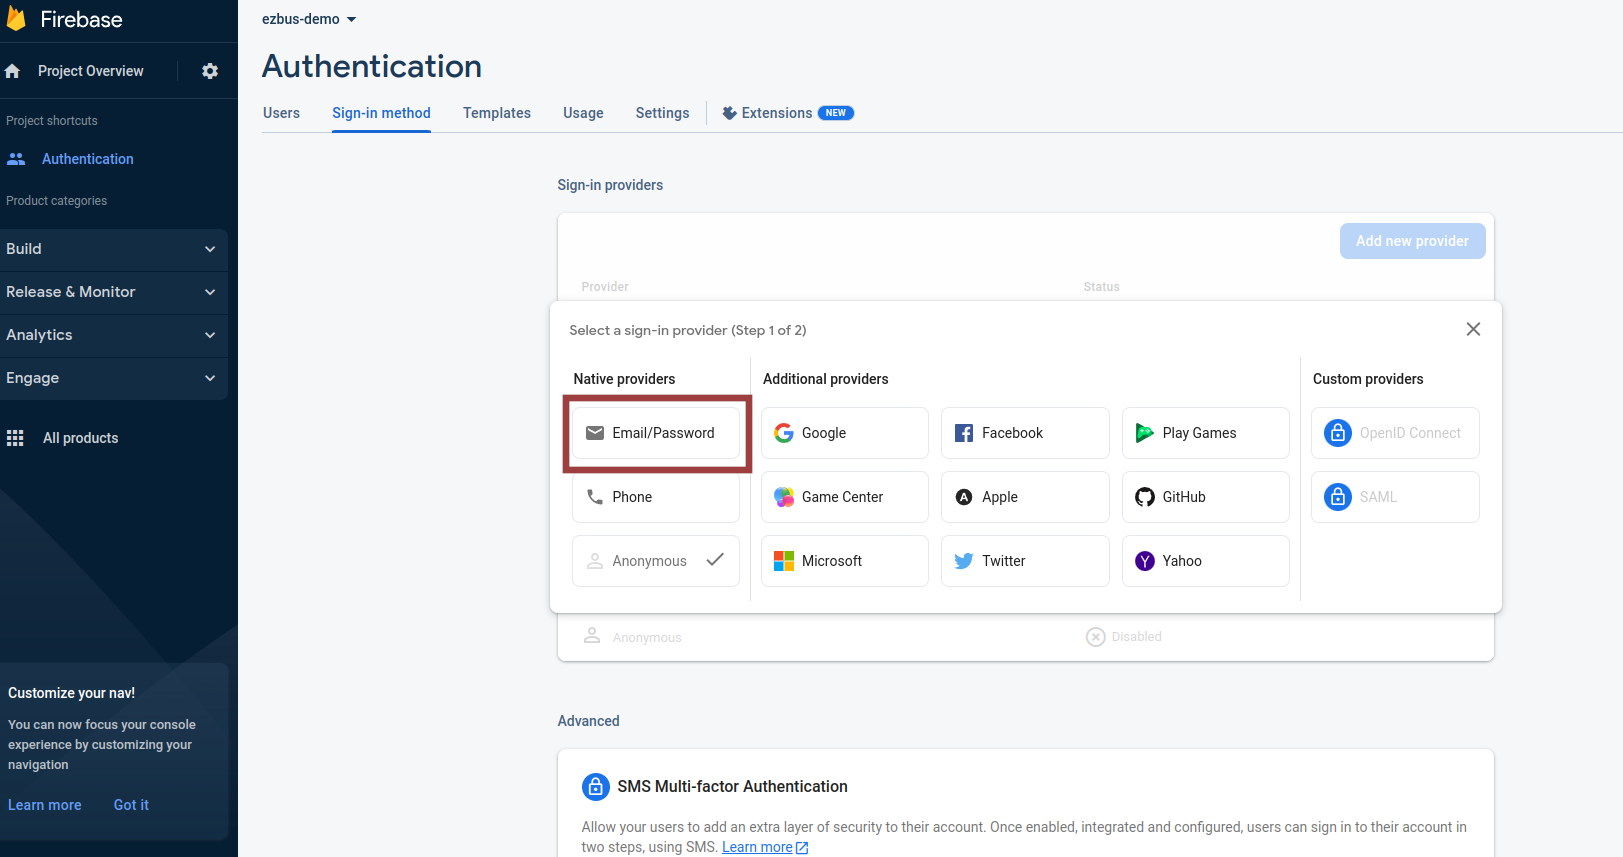Click the Authentication people icon in sidebar
1623x857 pixels.
pyautogui.click(x=16, y=159)
